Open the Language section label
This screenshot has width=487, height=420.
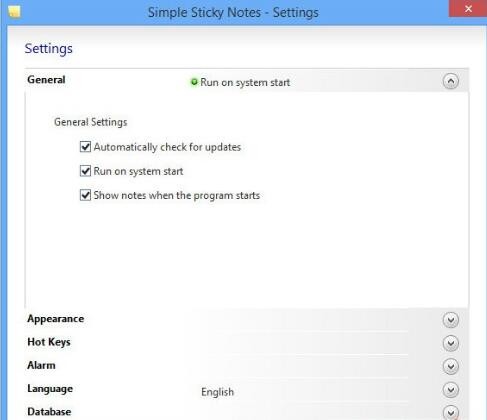click(x=50, y=389)
